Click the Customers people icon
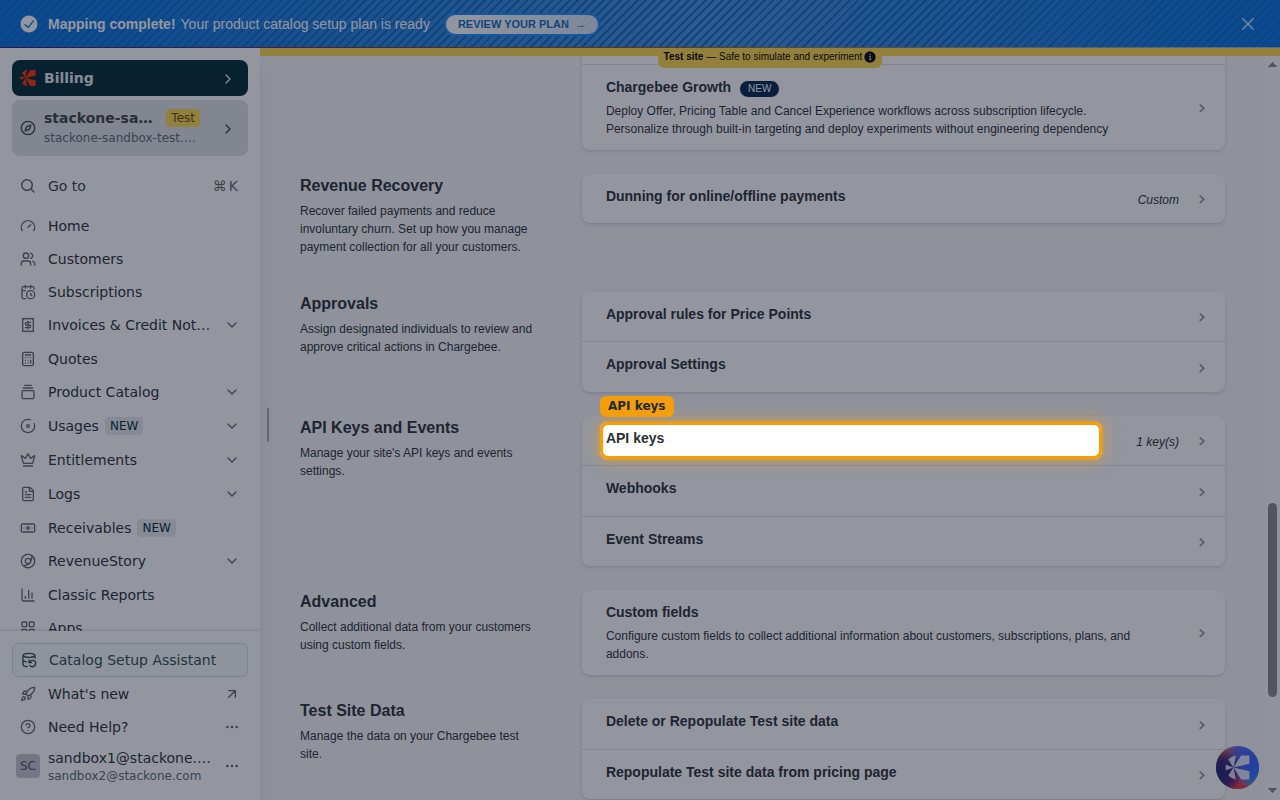1280x800 pixels. point(28,259)
